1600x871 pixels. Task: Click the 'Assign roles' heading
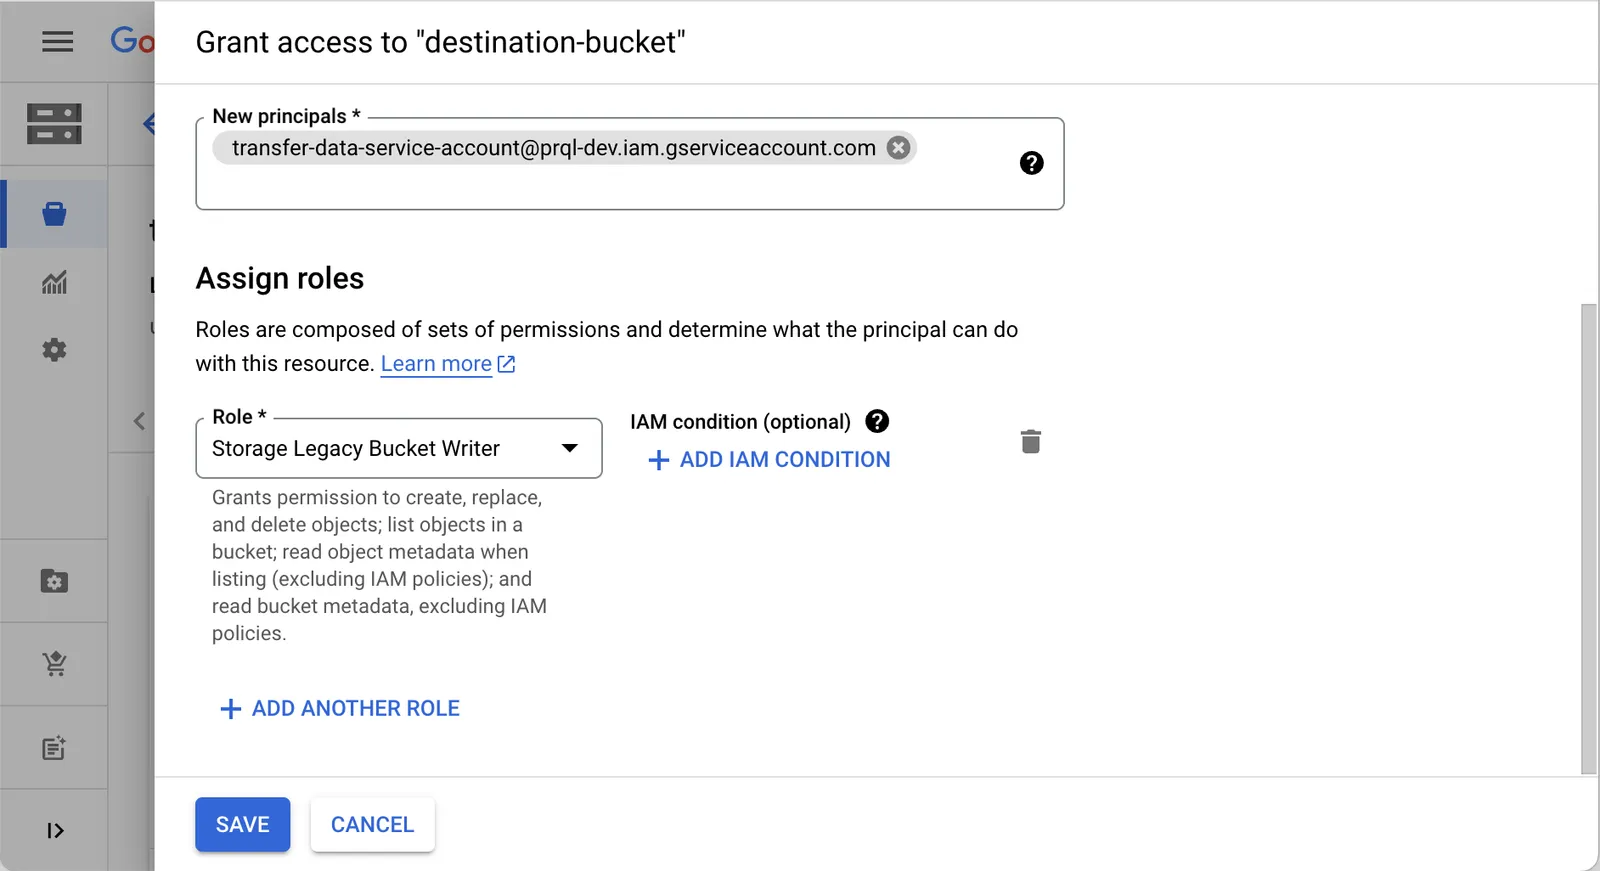tap(280, 278)
